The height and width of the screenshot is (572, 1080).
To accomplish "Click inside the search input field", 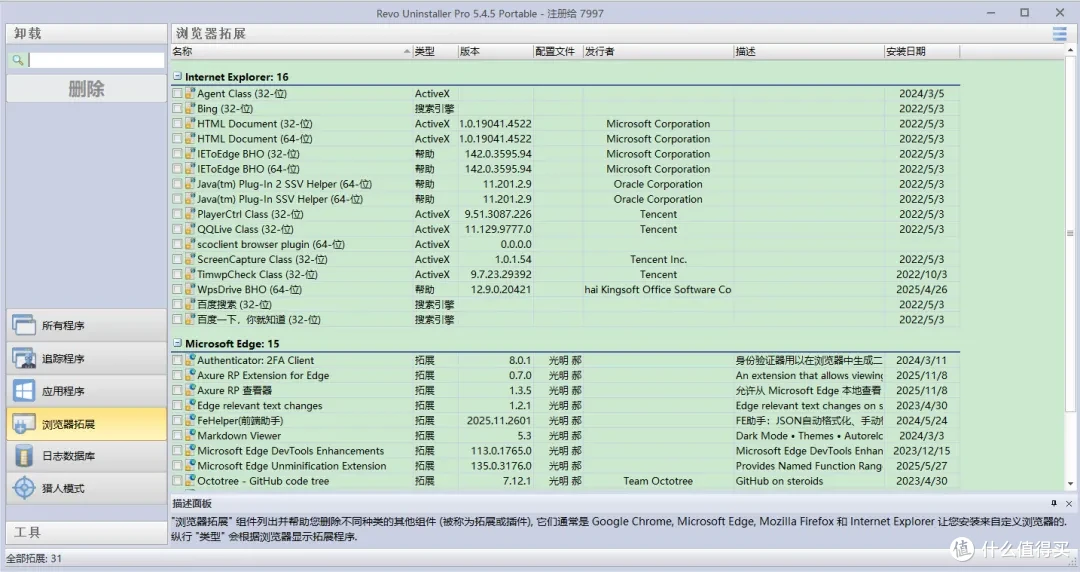I will [x=96, y=61].
